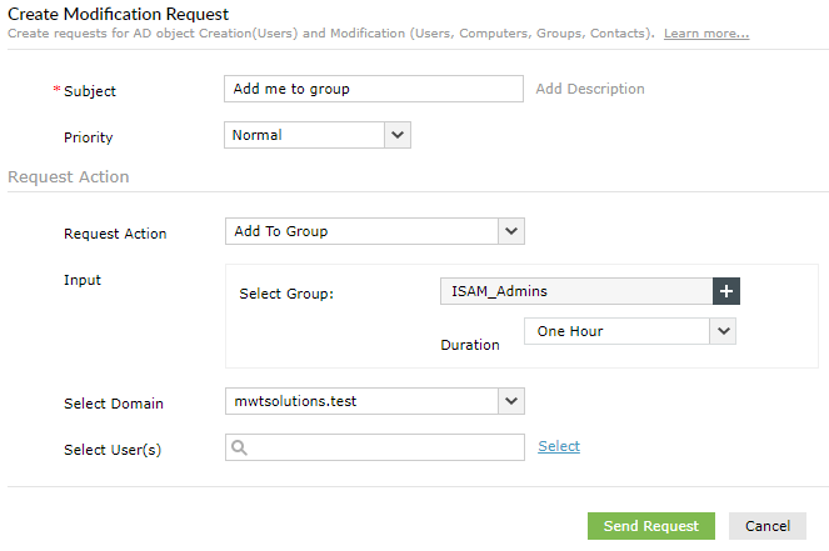Open the Add To Group dropdown

click(x=362, y=231)
